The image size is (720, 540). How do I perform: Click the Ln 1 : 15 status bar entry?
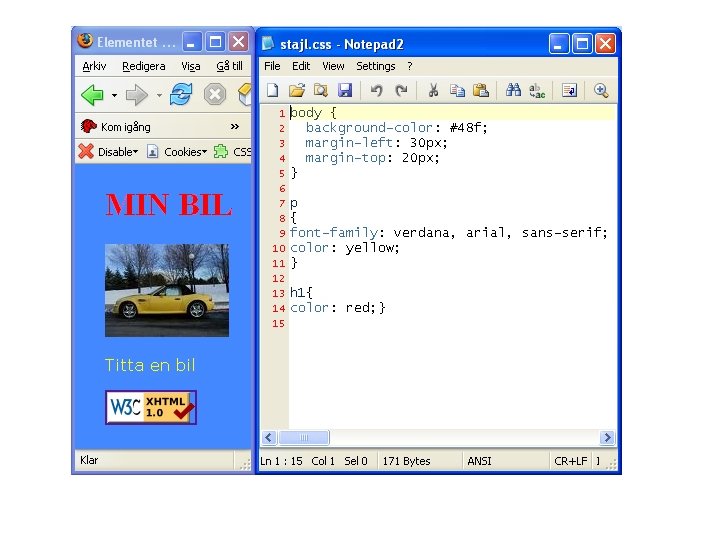281,461
